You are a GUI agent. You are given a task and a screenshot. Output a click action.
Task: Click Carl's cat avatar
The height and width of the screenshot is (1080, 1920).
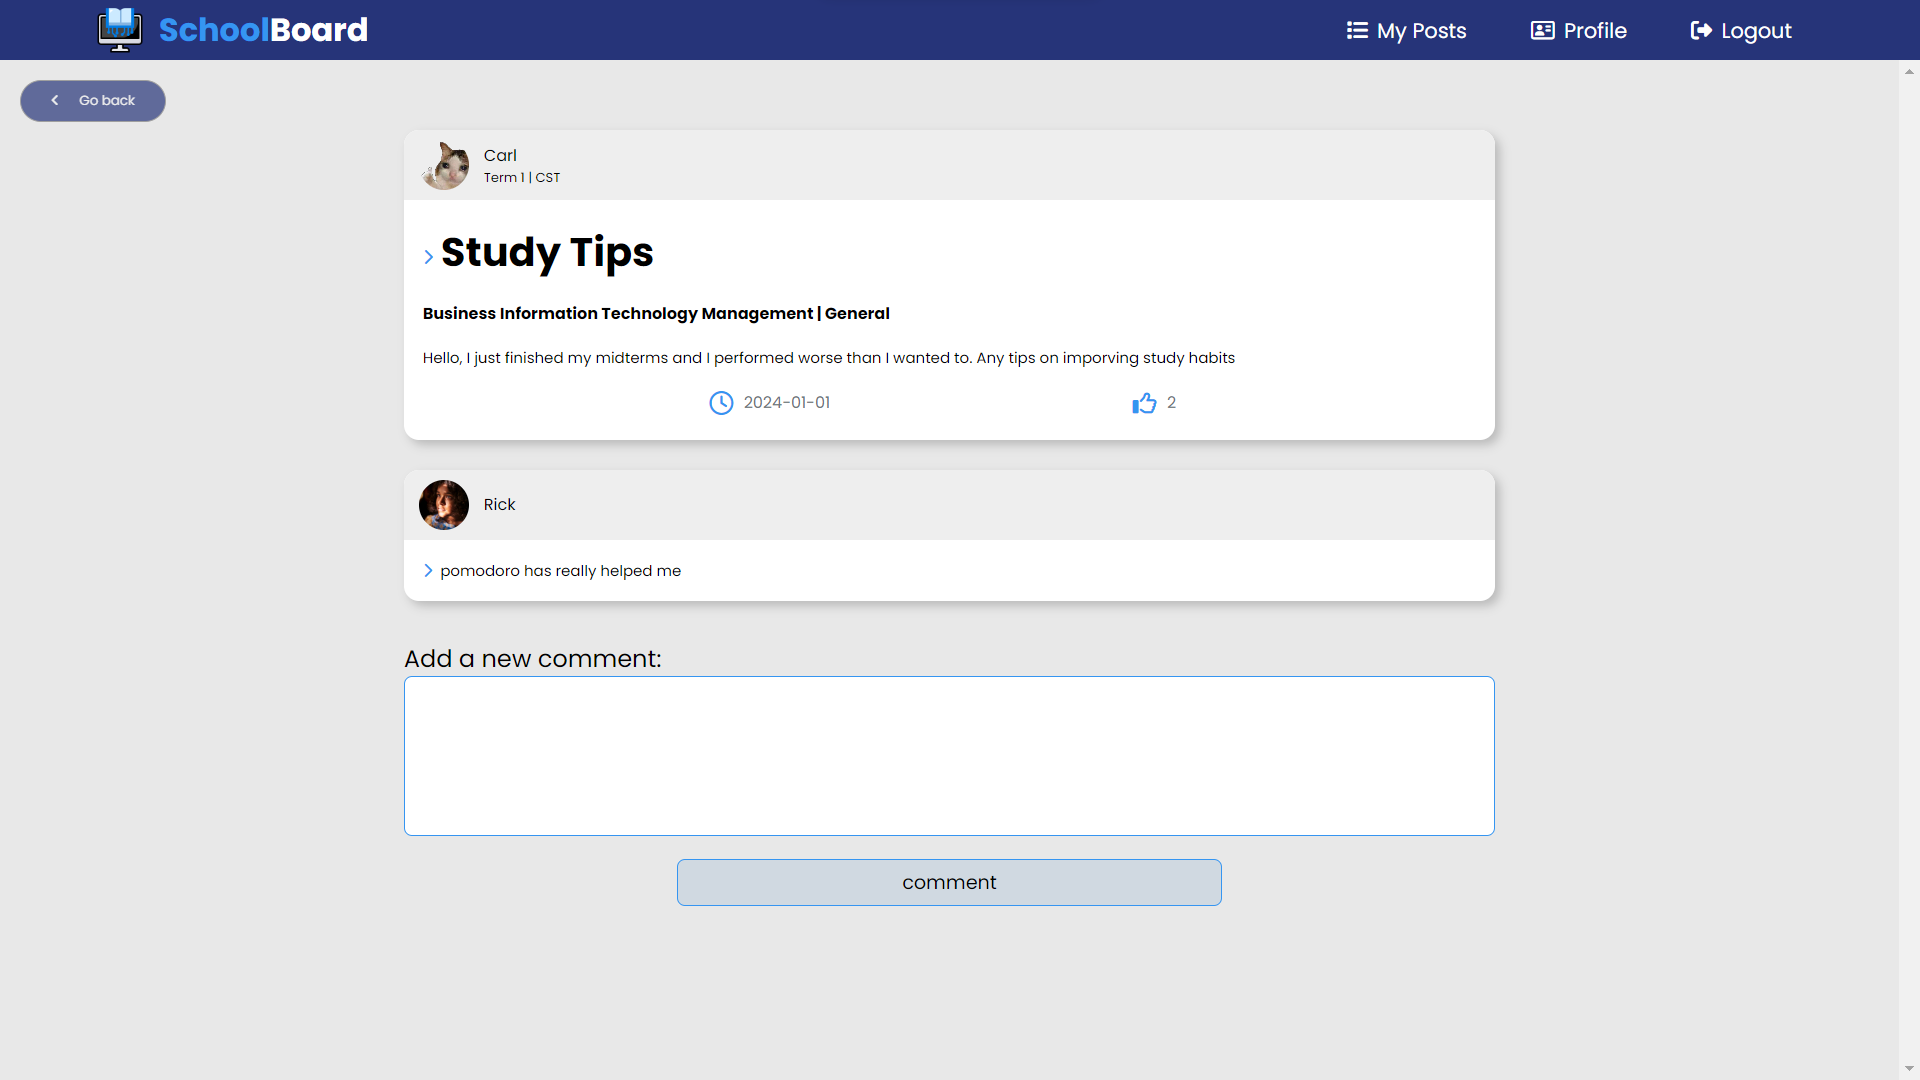pyautogui.click(x=445, y=166)
